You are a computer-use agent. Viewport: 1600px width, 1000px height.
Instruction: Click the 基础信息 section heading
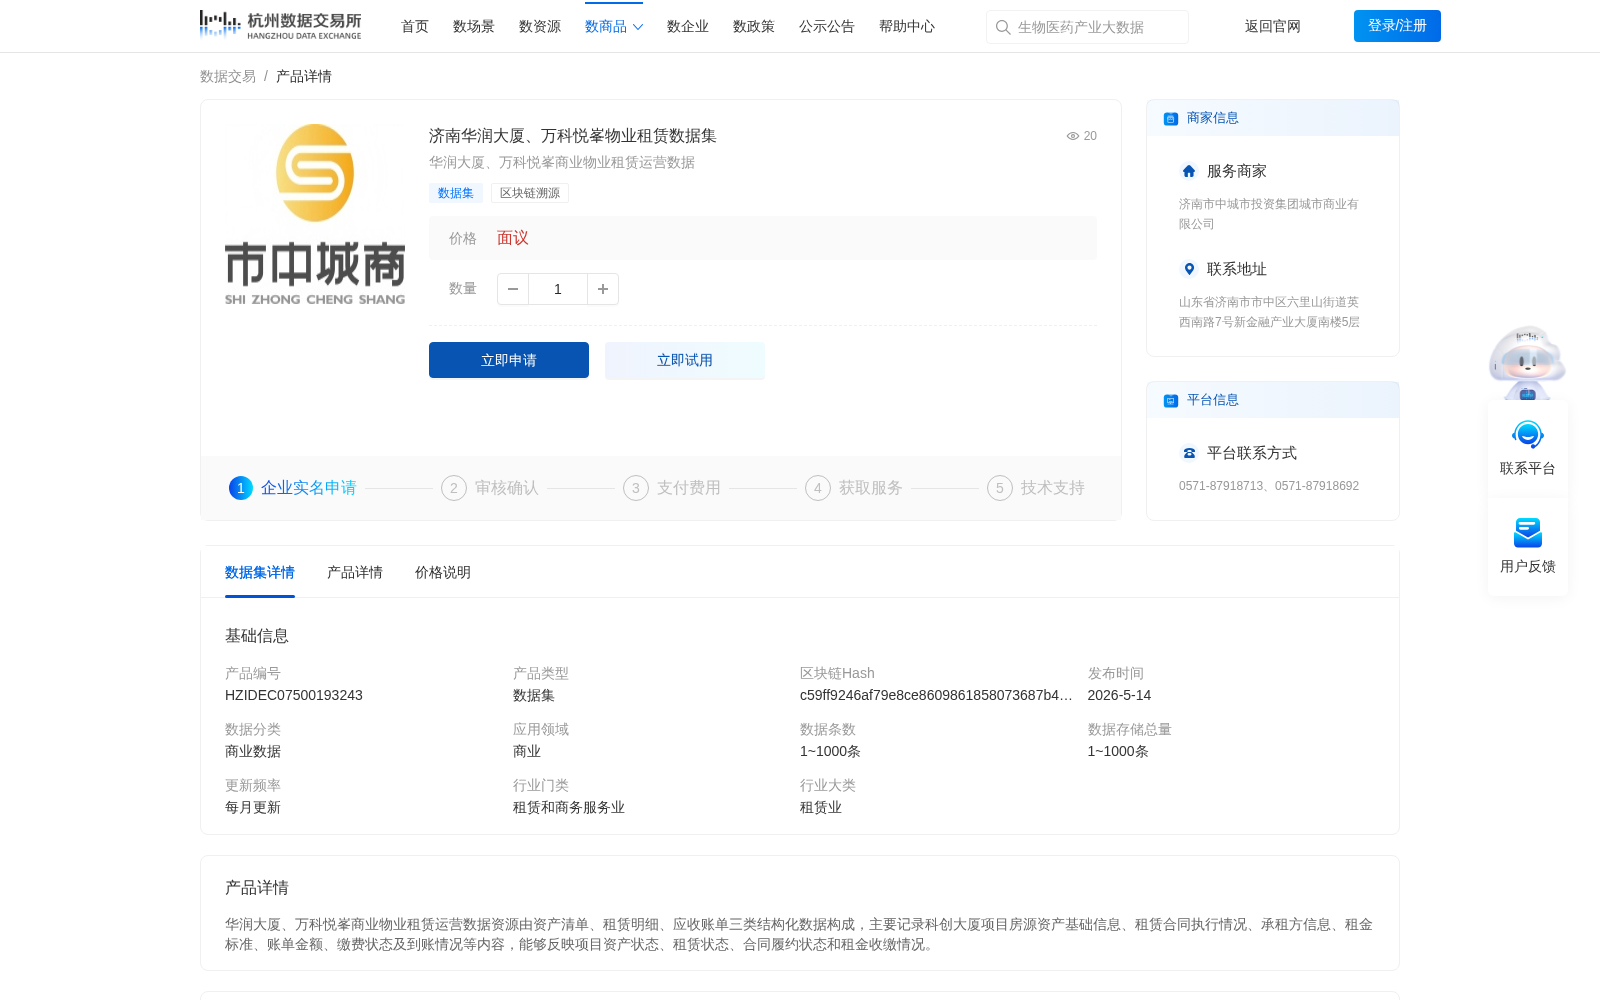pyautogui.click(x=257, y=636)
